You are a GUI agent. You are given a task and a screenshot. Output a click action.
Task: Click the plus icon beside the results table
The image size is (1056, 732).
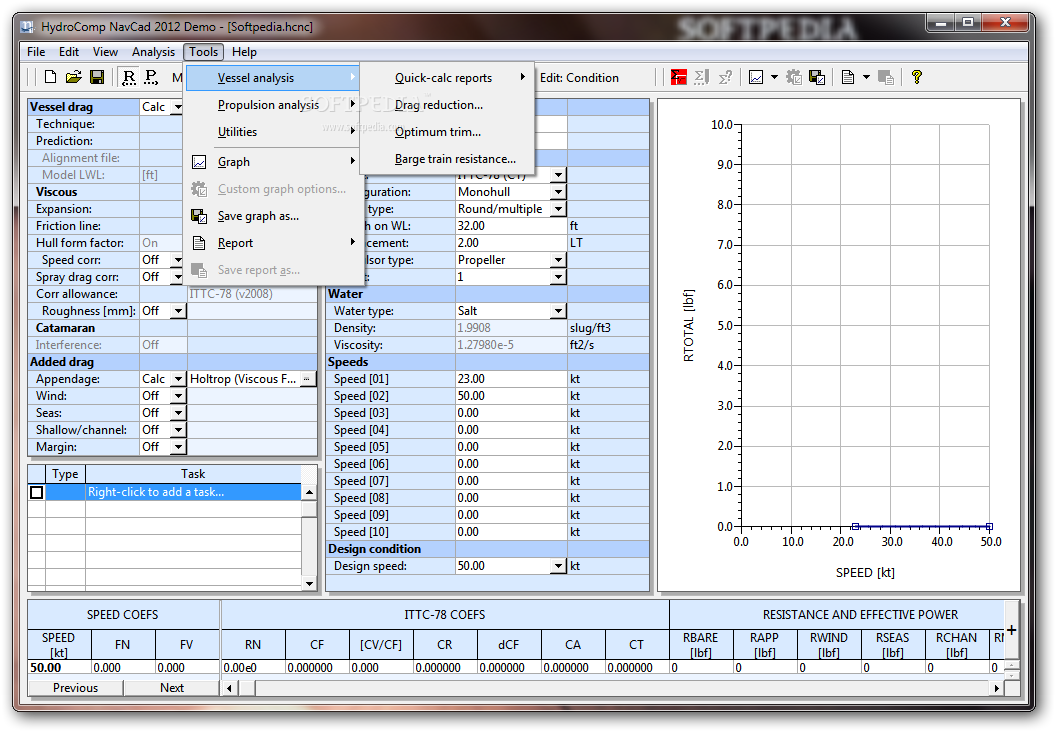[1011, 630]
